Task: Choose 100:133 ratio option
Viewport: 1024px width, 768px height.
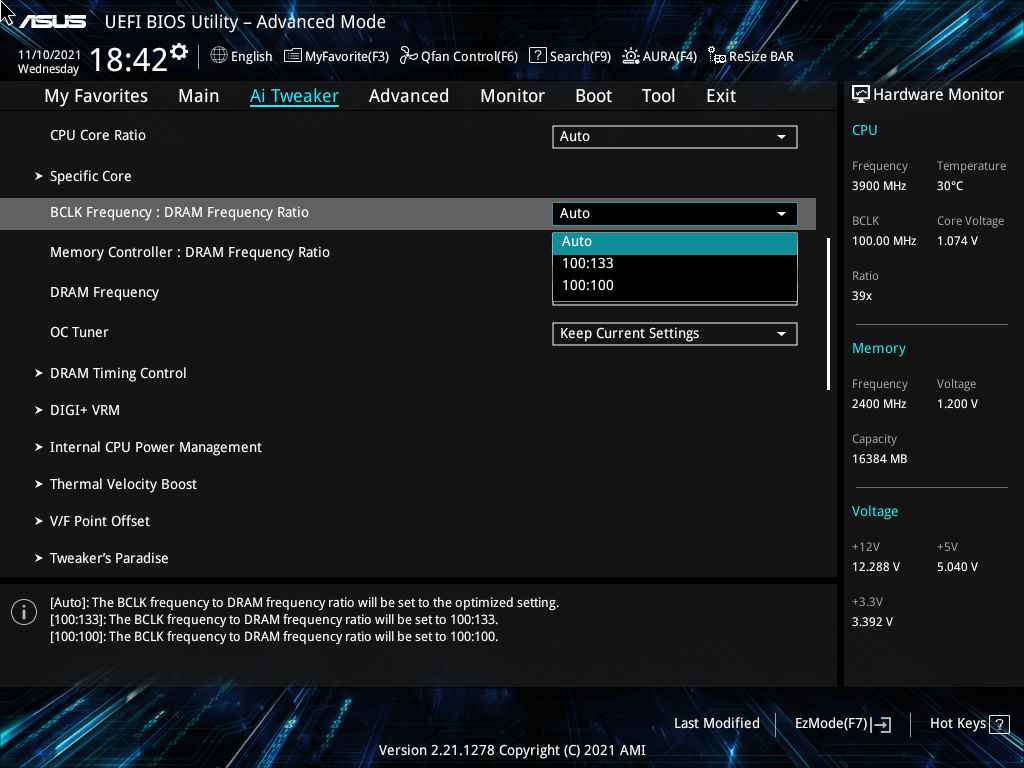Action: click(675, 264)
